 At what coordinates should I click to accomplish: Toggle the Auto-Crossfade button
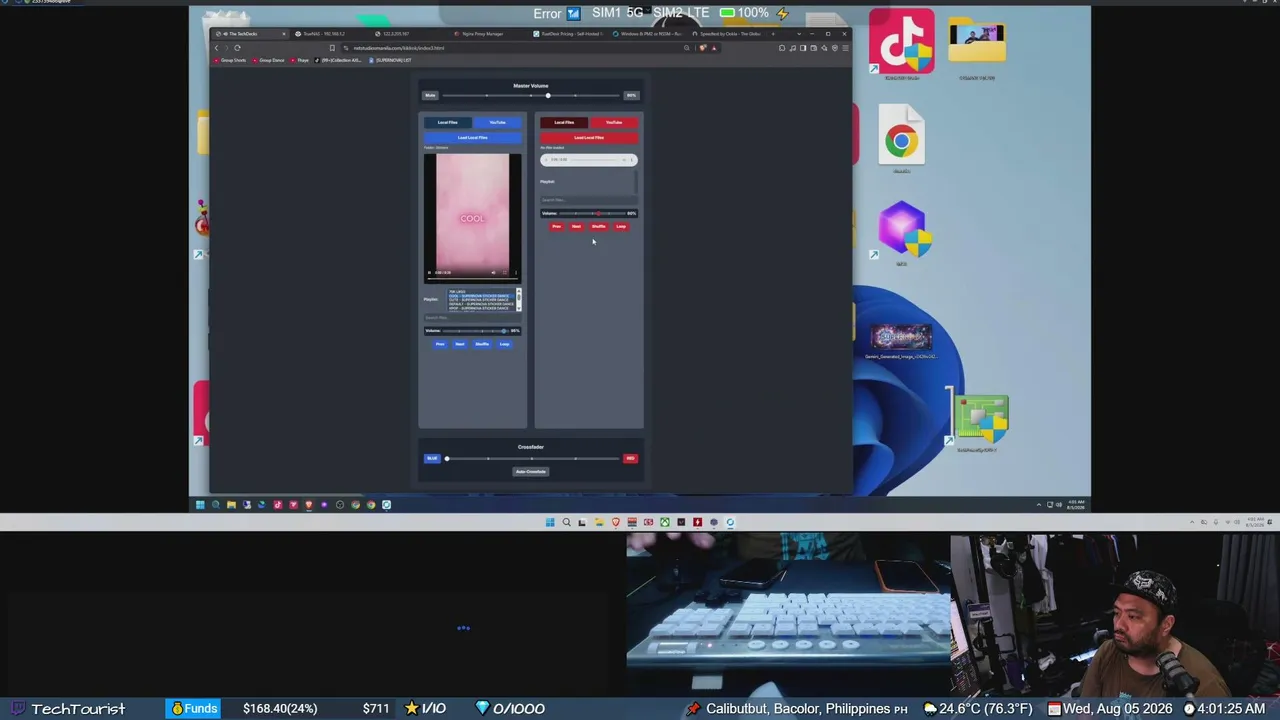pyautogui.click(x=531, y=472)
